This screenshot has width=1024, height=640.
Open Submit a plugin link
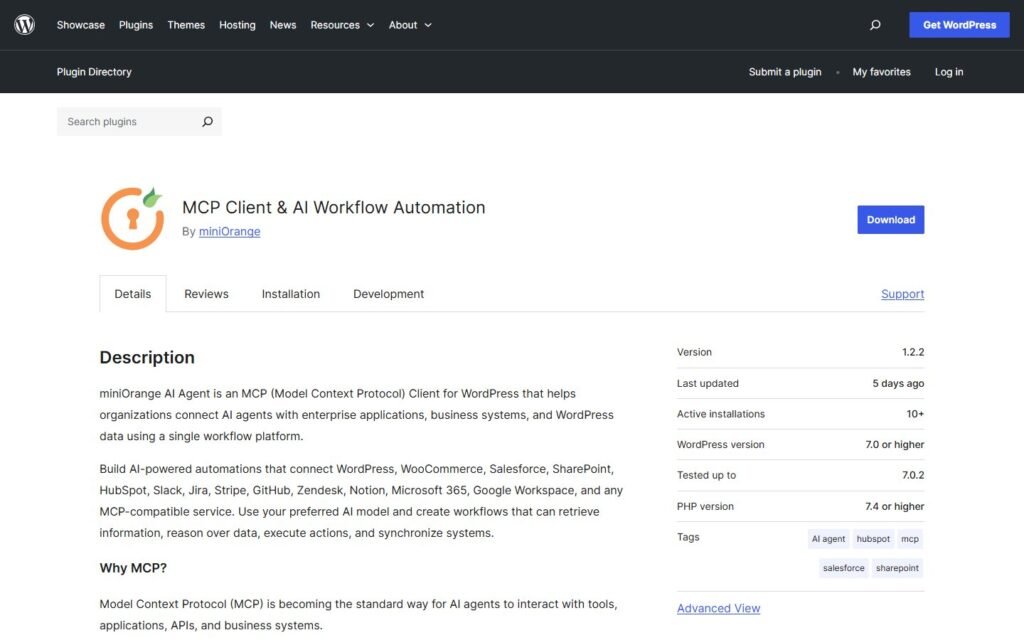click(785, 72)
